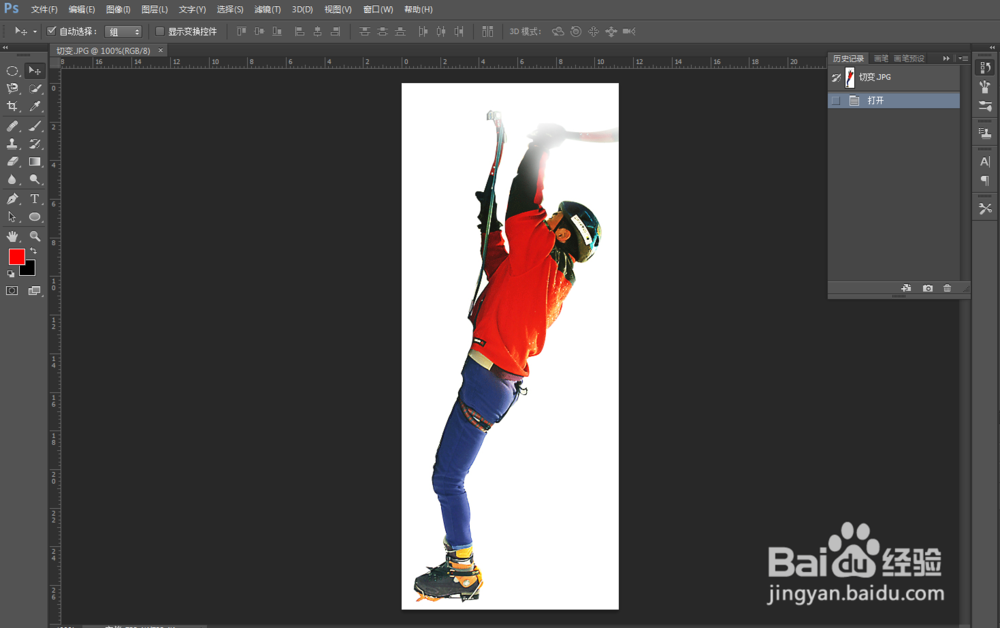Screen dimensions: 1000x628
Task: Select the Hand tool
Action: 12,236
